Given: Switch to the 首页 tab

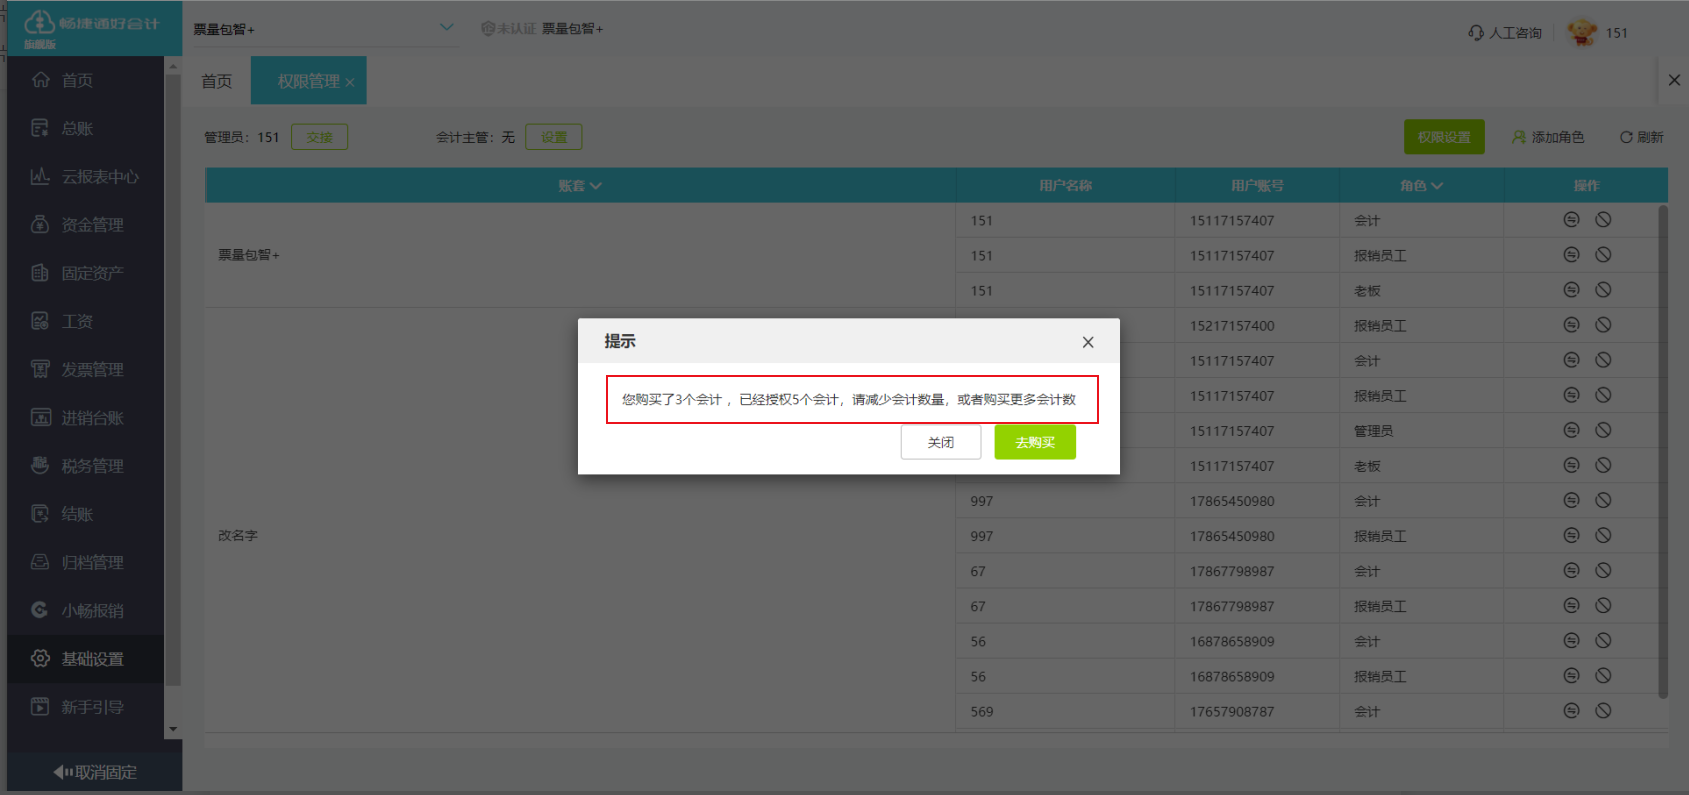Looking at the screenshot, I should coord(216,81).
